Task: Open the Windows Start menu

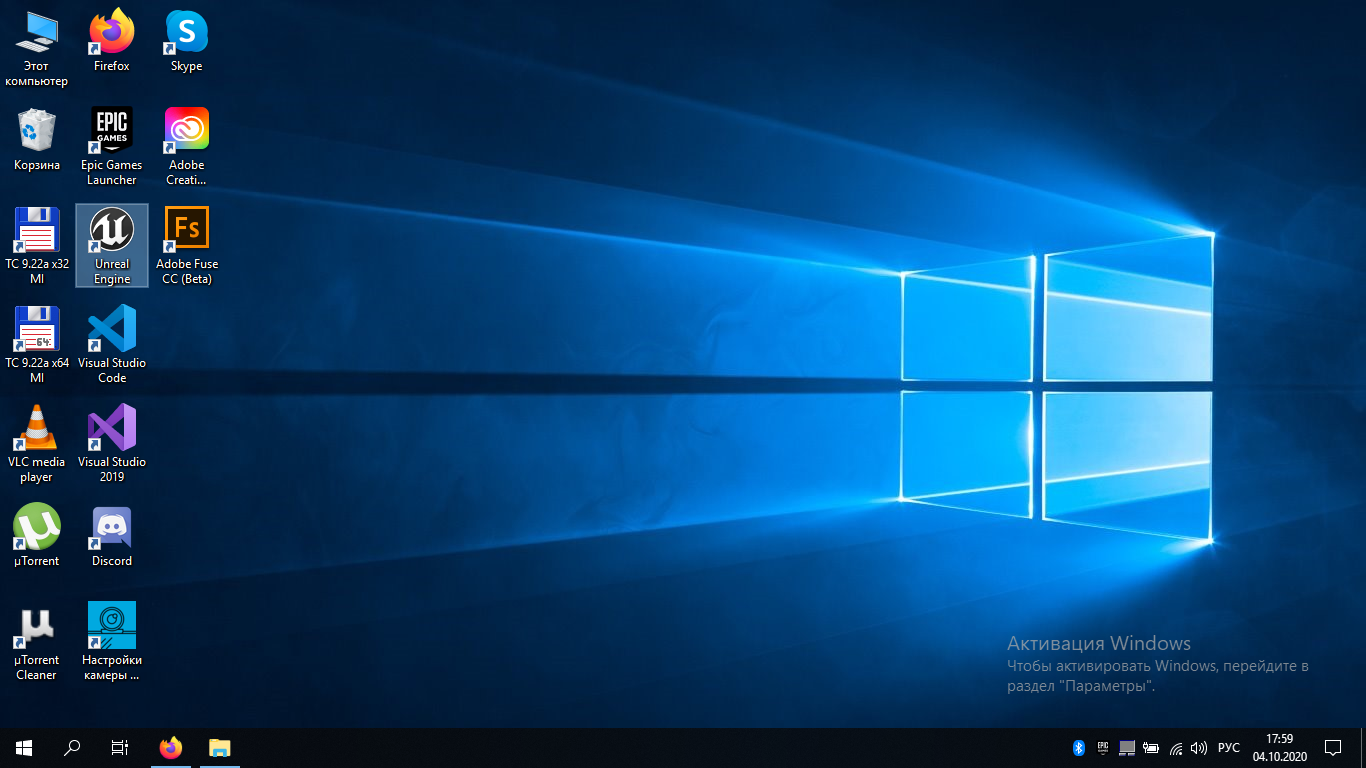Action: (x=24, y=748)
